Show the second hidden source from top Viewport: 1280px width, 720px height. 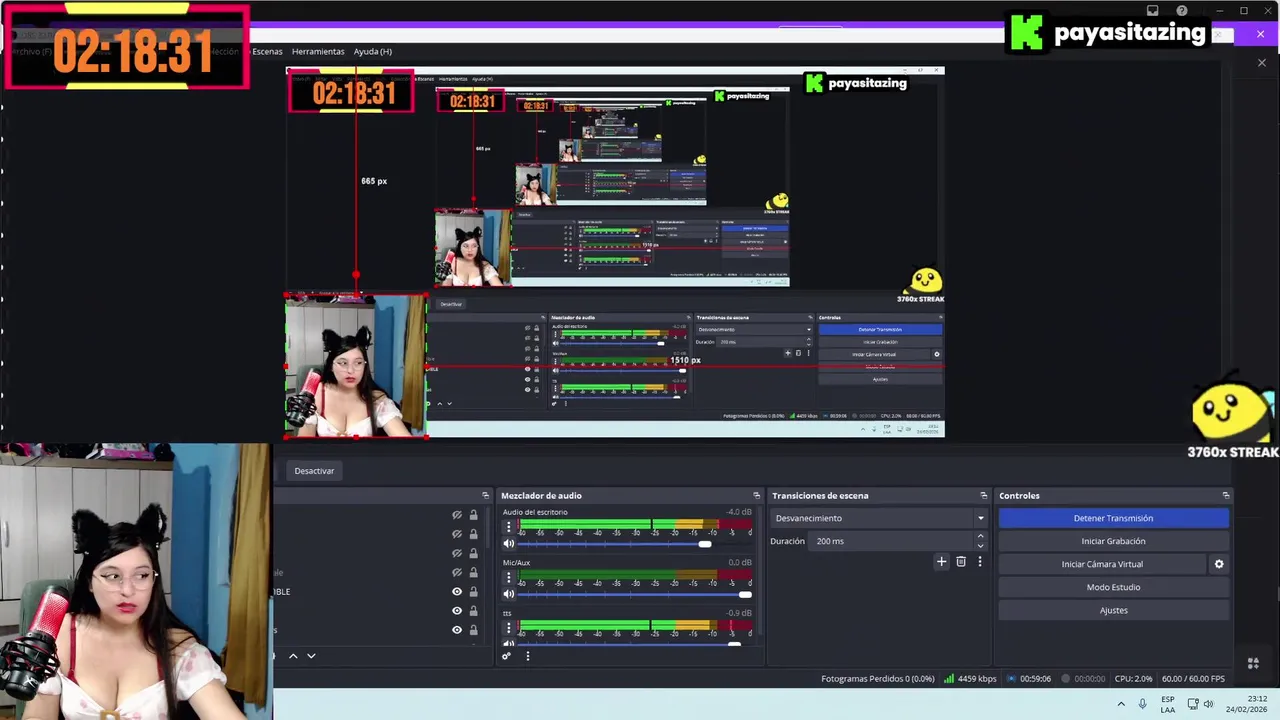click(x=457, y=534)
